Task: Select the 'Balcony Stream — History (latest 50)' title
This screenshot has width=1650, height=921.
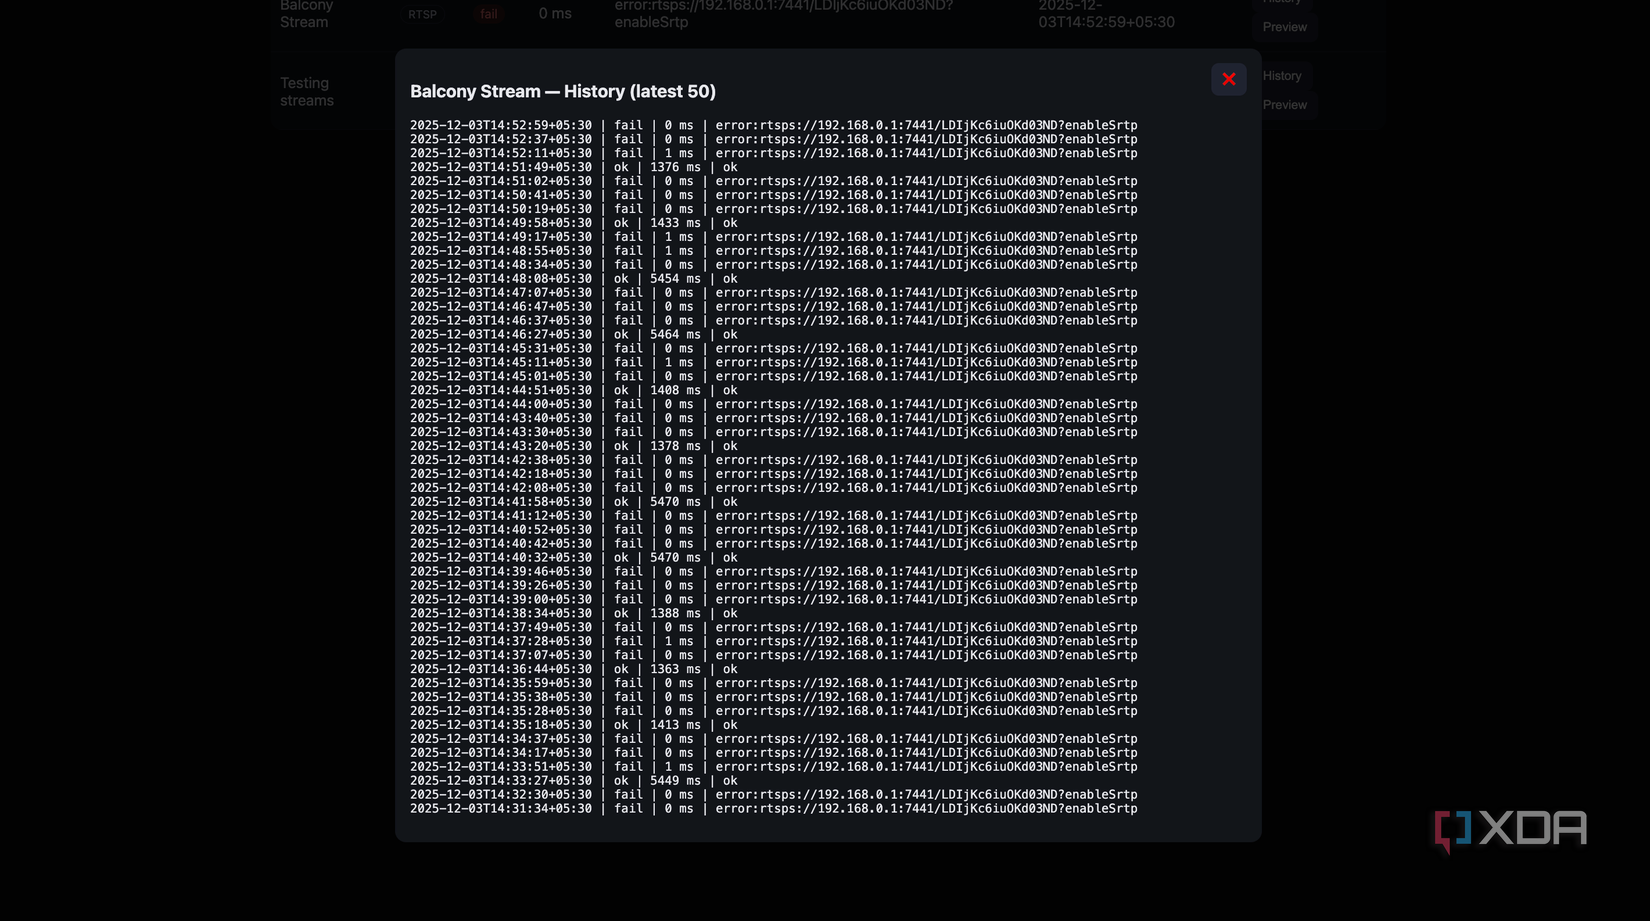Action: pyautogui.click(x=563, y=92)
